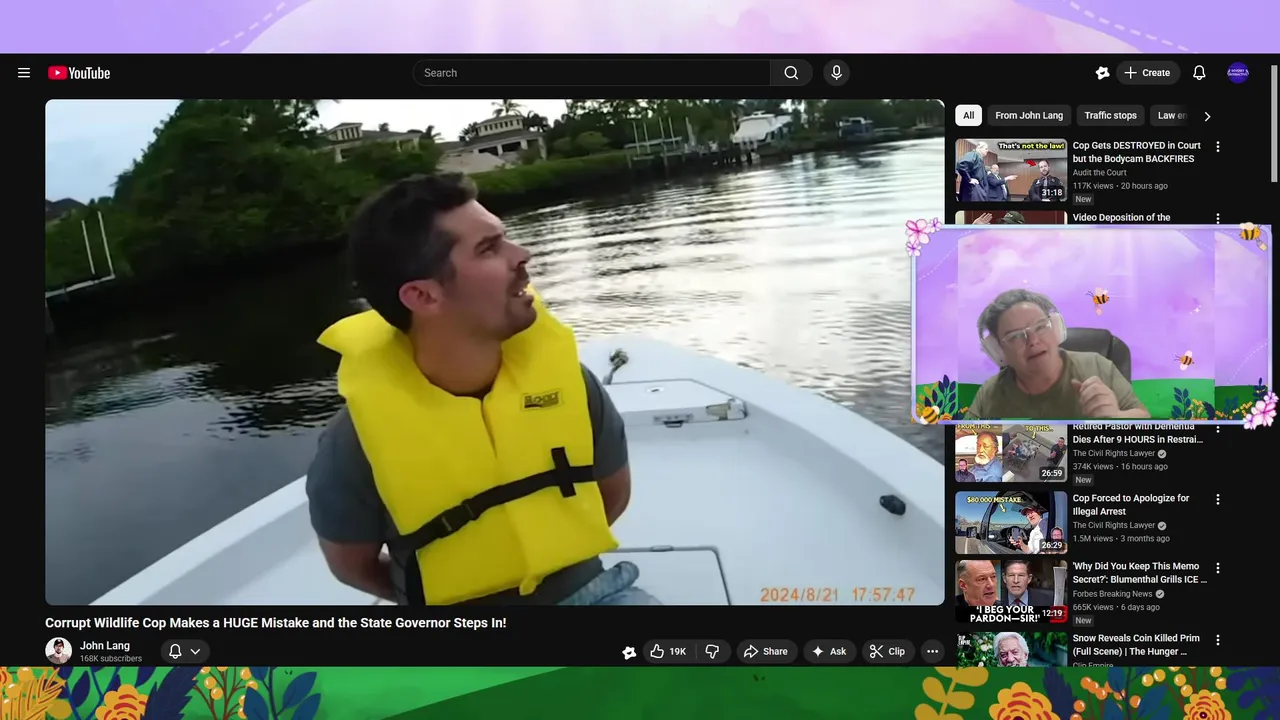This screenshot has width=1280, height=720.
Task: Open more actions ellipsis under video
Action: point(932,651)
